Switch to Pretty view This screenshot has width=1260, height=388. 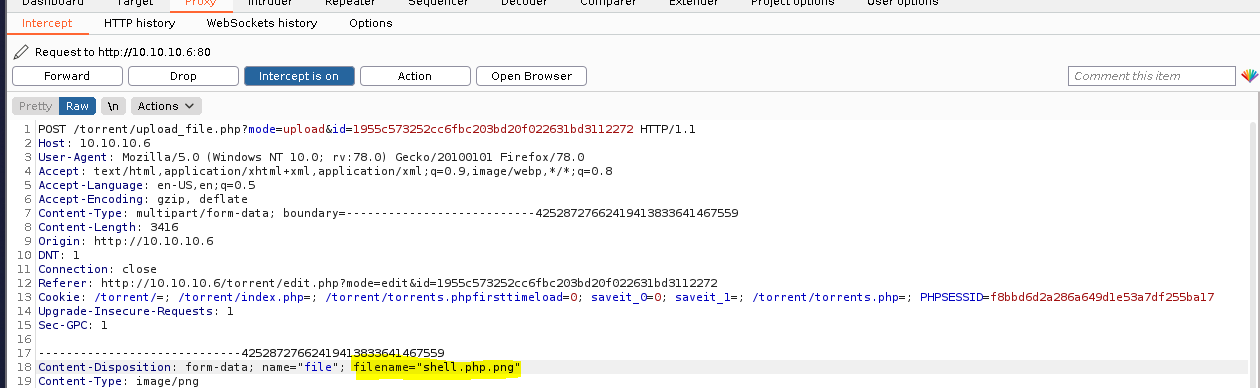tap(35, 106)
